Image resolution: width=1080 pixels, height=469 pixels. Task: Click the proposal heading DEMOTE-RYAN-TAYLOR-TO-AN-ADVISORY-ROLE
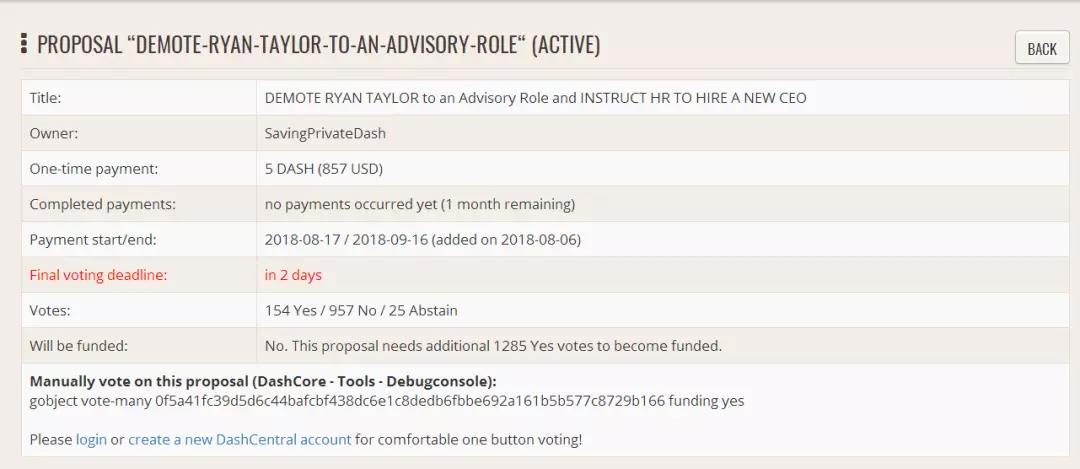[318, 45]
